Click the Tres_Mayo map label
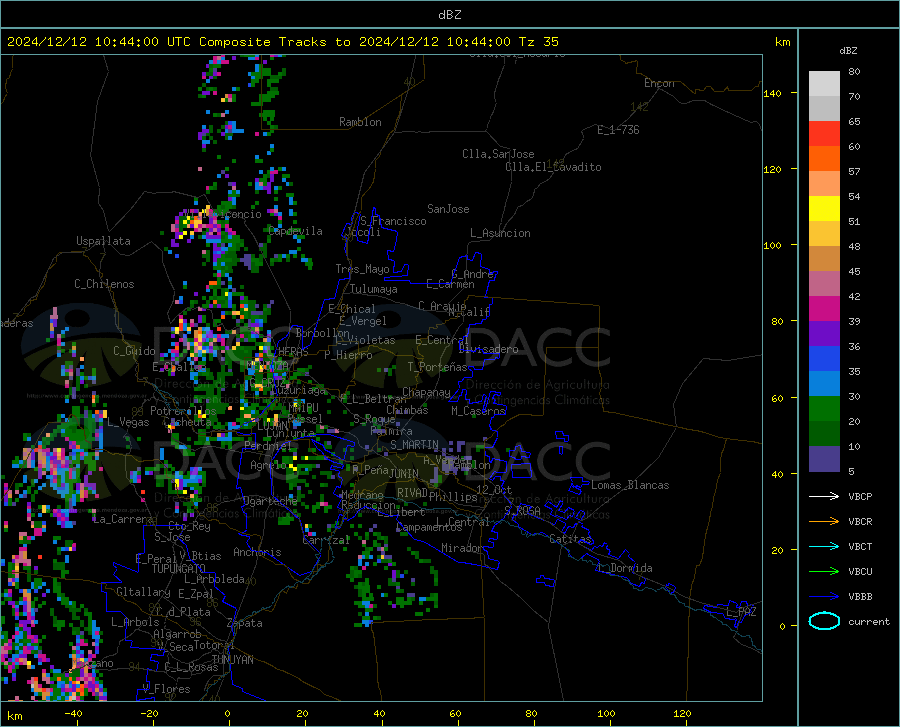 pos(362,269)
